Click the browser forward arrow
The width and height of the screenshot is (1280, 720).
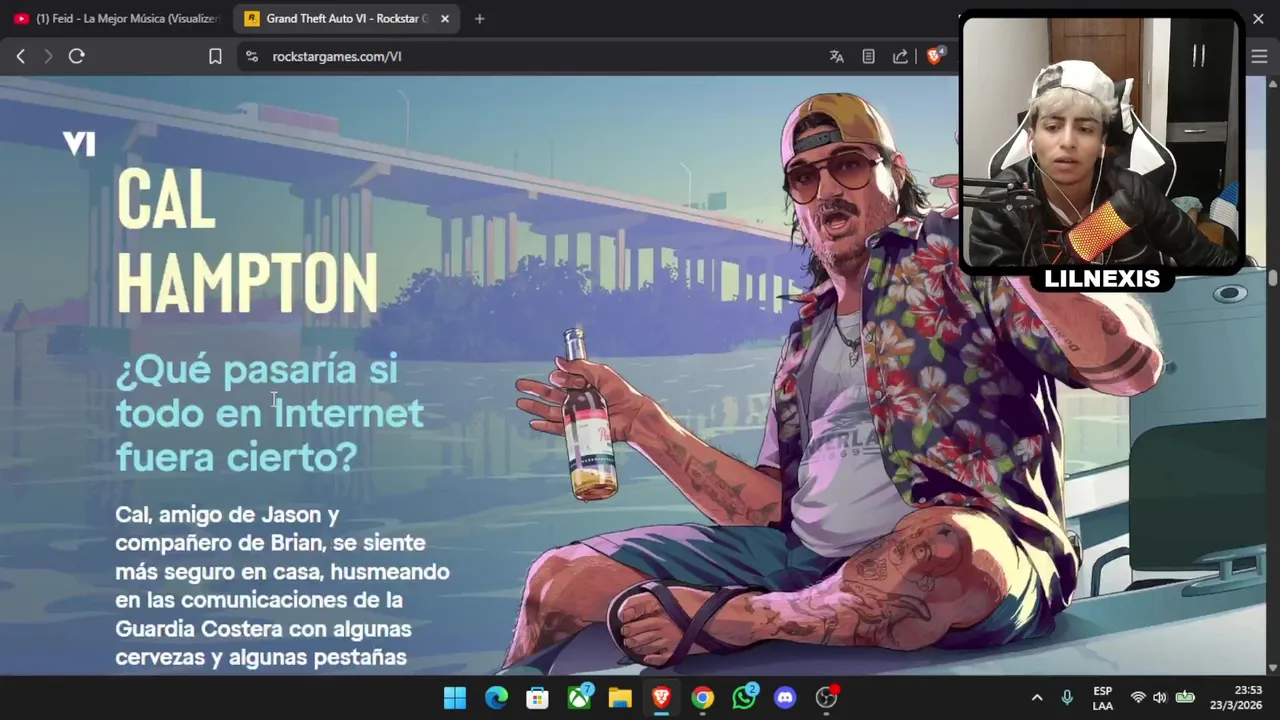tap(47, 57)
